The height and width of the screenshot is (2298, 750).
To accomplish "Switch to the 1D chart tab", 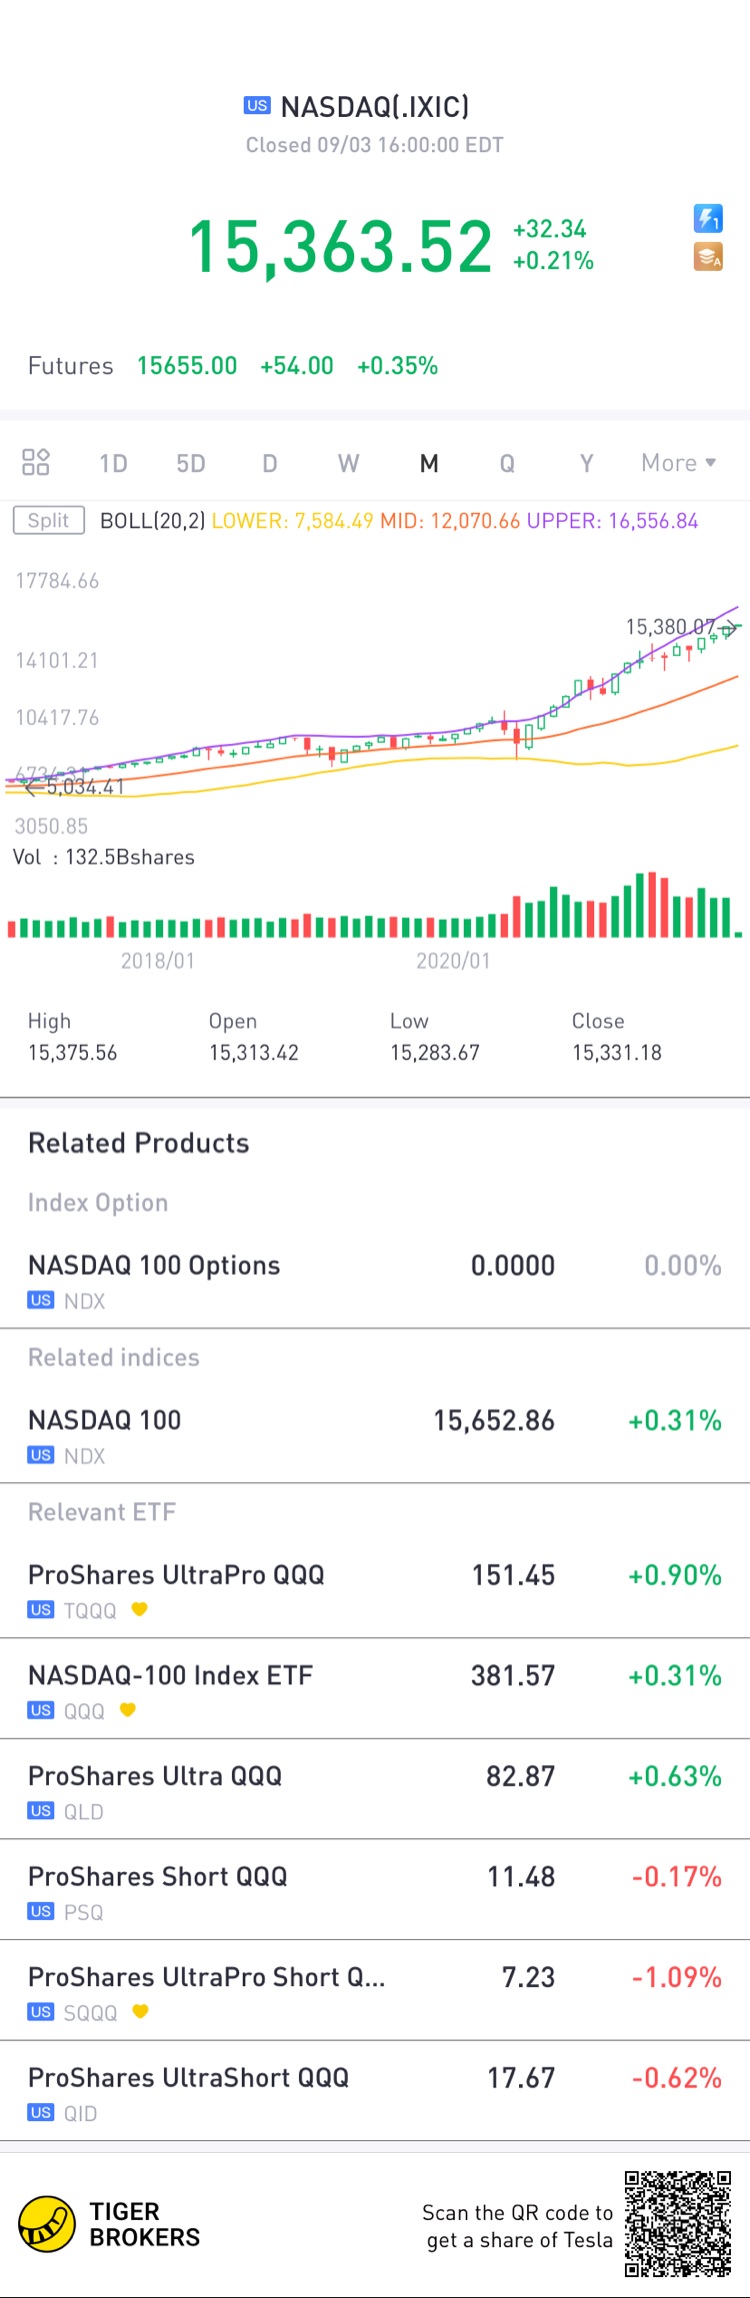I will click(113, 463).
